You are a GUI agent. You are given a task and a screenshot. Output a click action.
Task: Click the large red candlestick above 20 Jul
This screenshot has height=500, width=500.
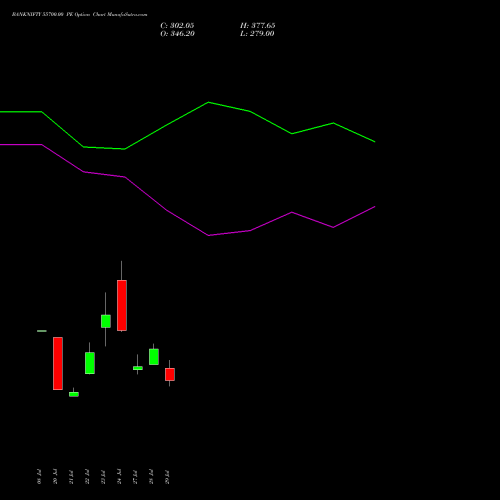click(x=58, y=363)
